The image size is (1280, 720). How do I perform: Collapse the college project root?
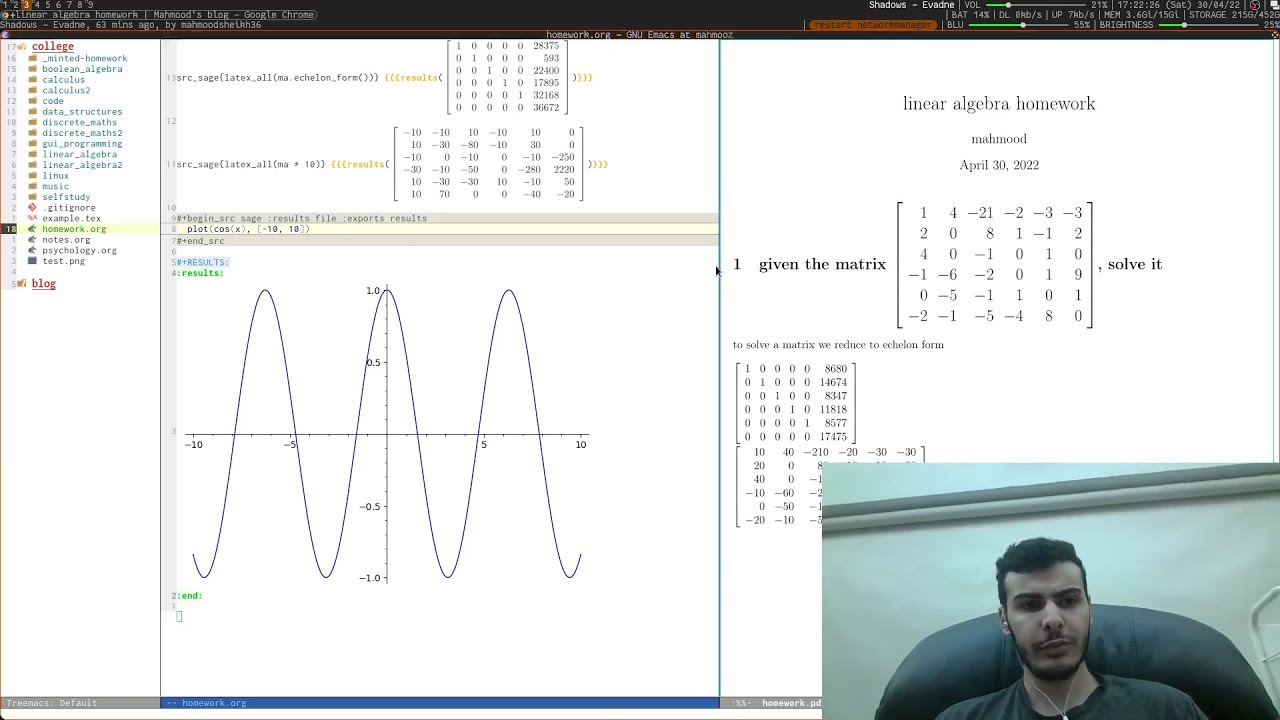(52, 46)
